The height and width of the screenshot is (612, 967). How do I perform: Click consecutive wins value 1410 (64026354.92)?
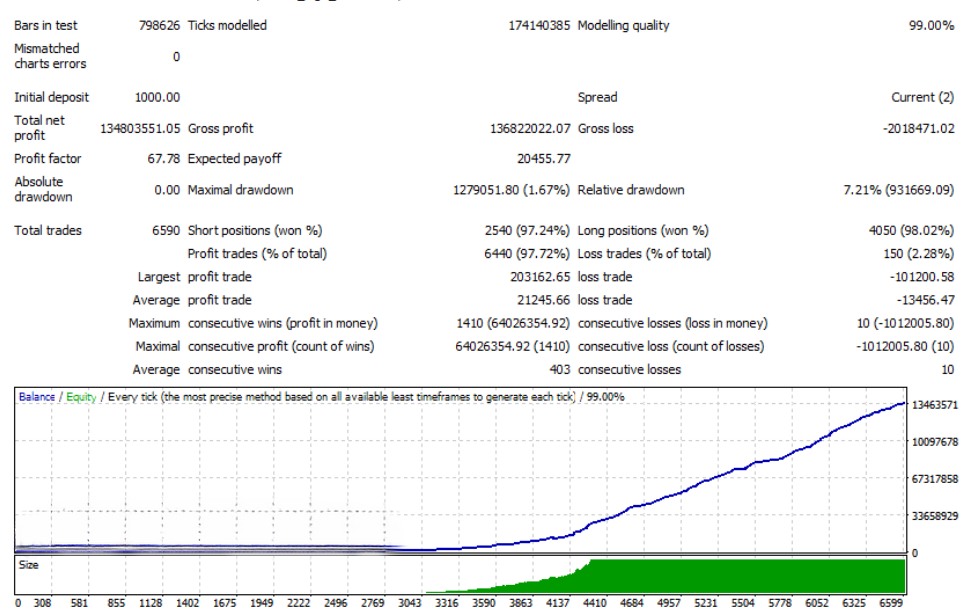coord(513,323)
